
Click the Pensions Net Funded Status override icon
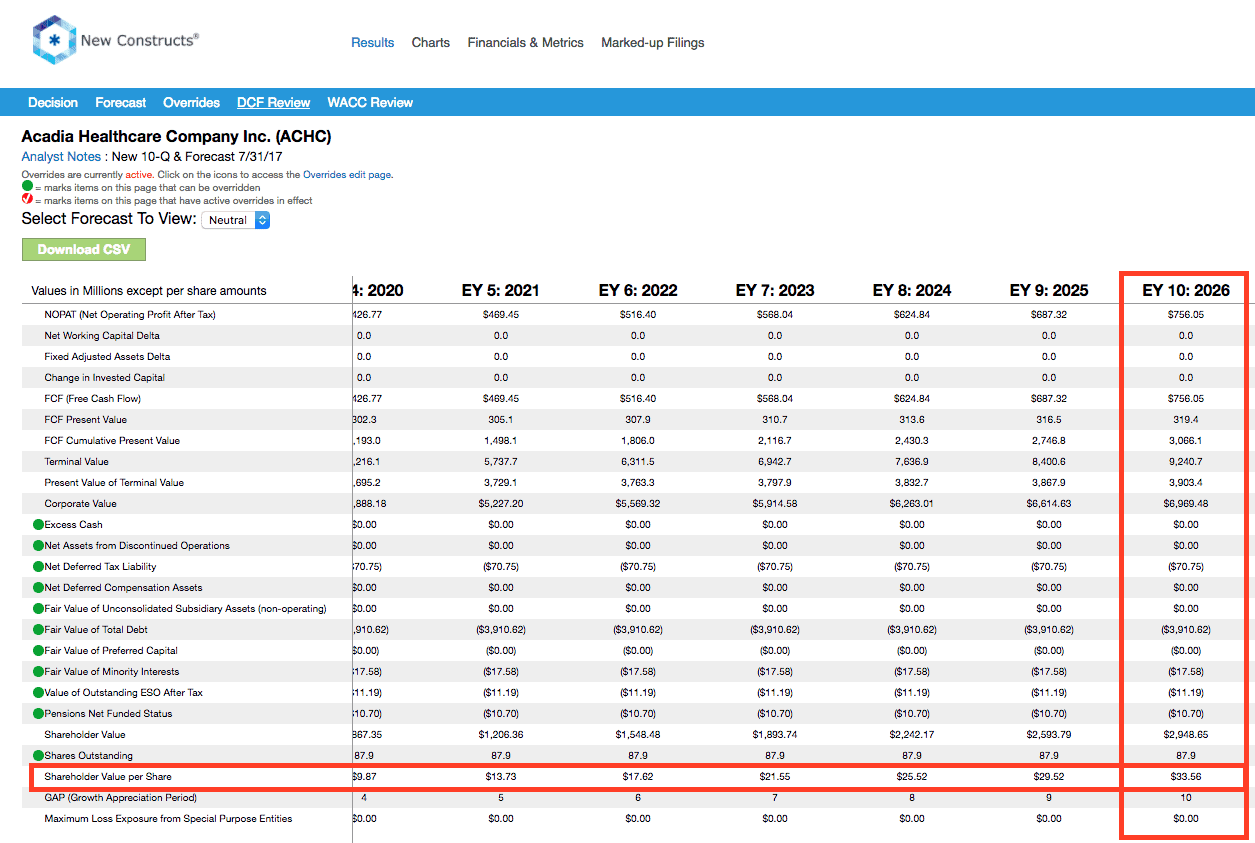point(38,714)
